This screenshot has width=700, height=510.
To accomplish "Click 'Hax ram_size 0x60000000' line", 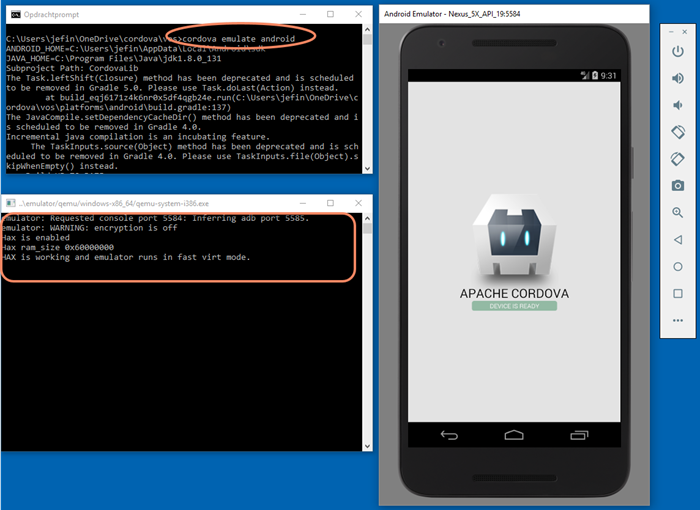I will (x=58, y=247).
